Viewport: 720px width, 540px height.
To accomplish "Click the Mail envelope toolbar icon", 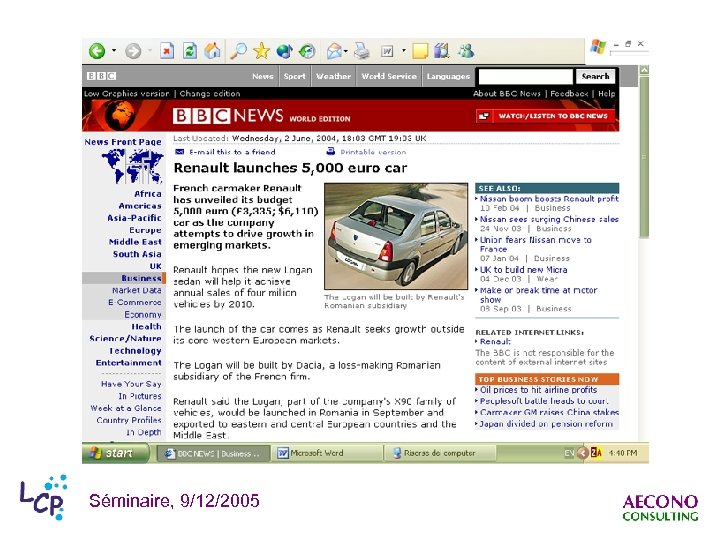I will point(334,51).
